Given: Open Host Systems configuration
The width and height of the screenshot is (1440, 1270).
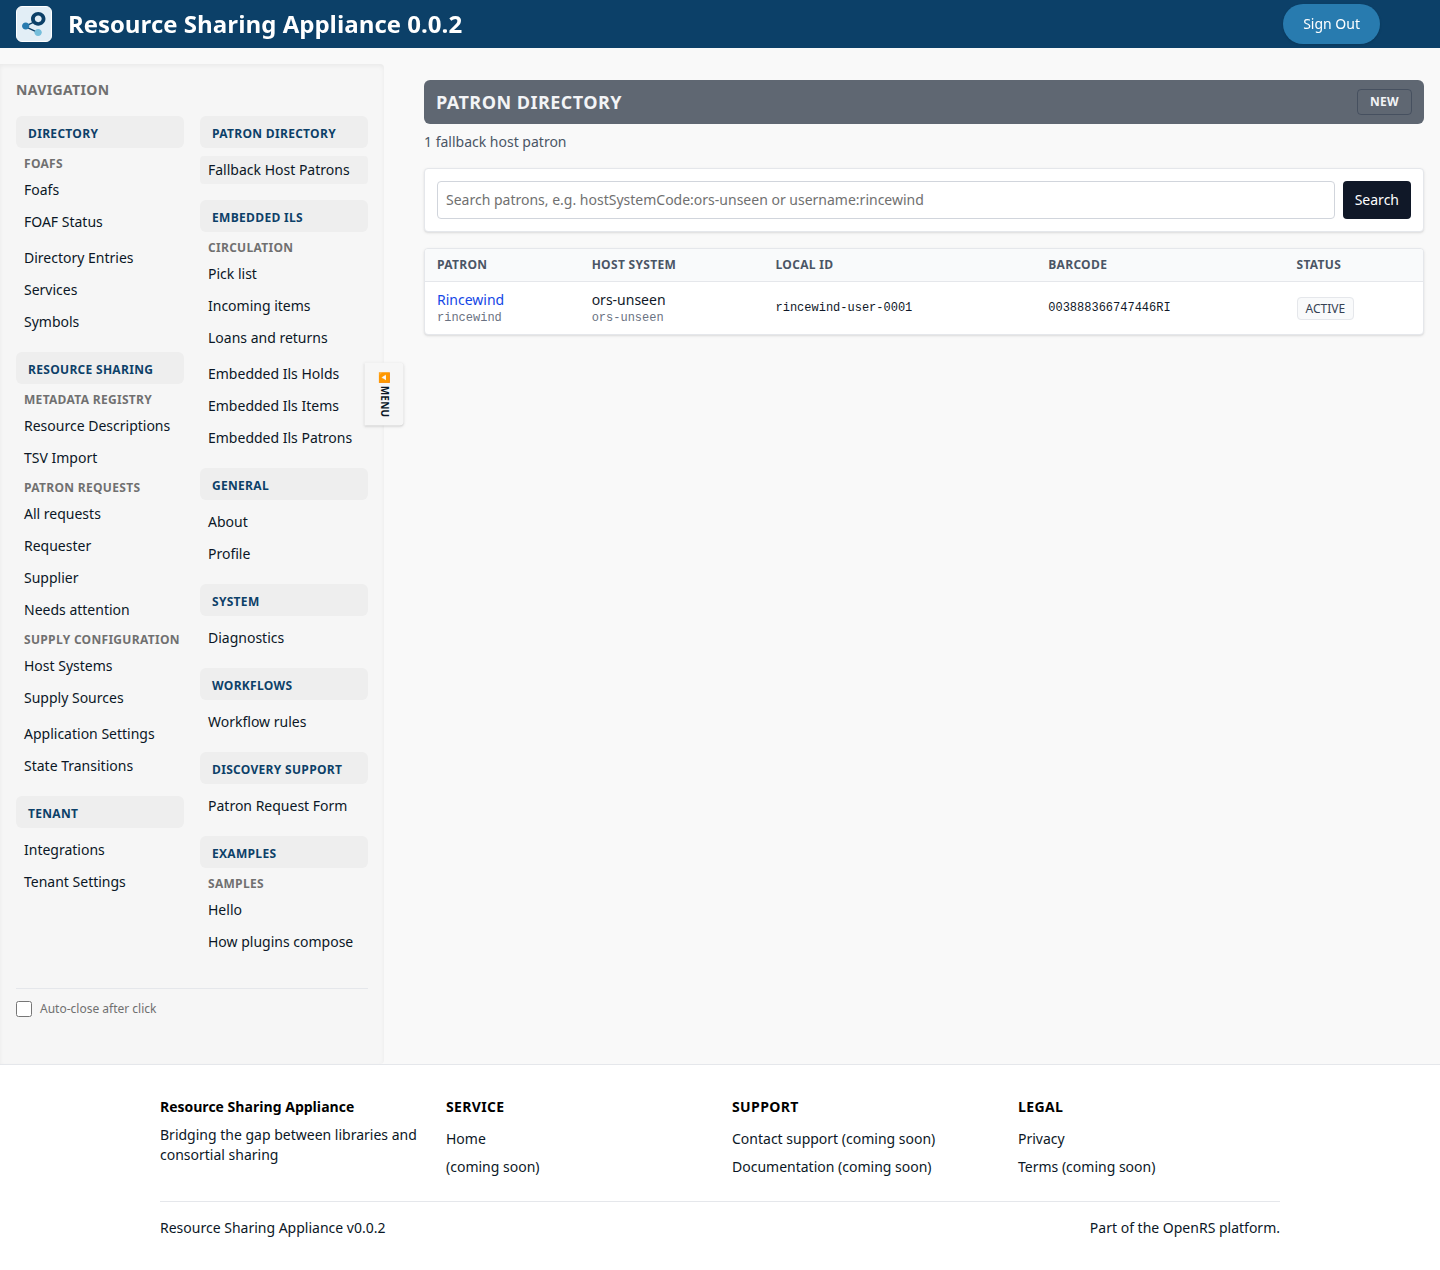Looking at the screenshot, I should point(68,666).
